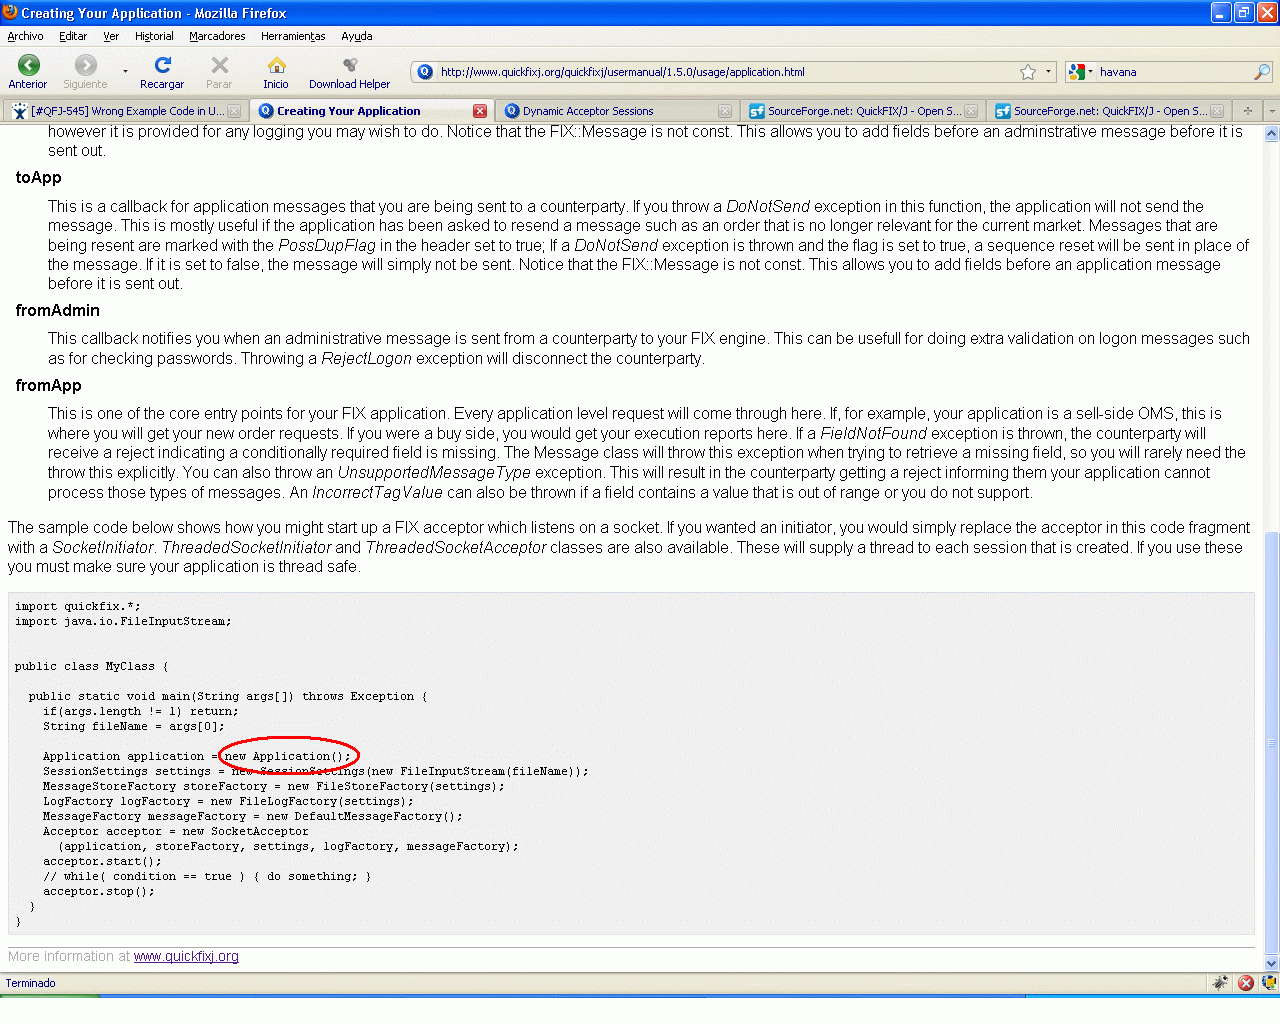The height and width of the screenshot is (1024, 1280).
Task: Click the italic UnsupportedMessageType word
Action: [434, 472]
